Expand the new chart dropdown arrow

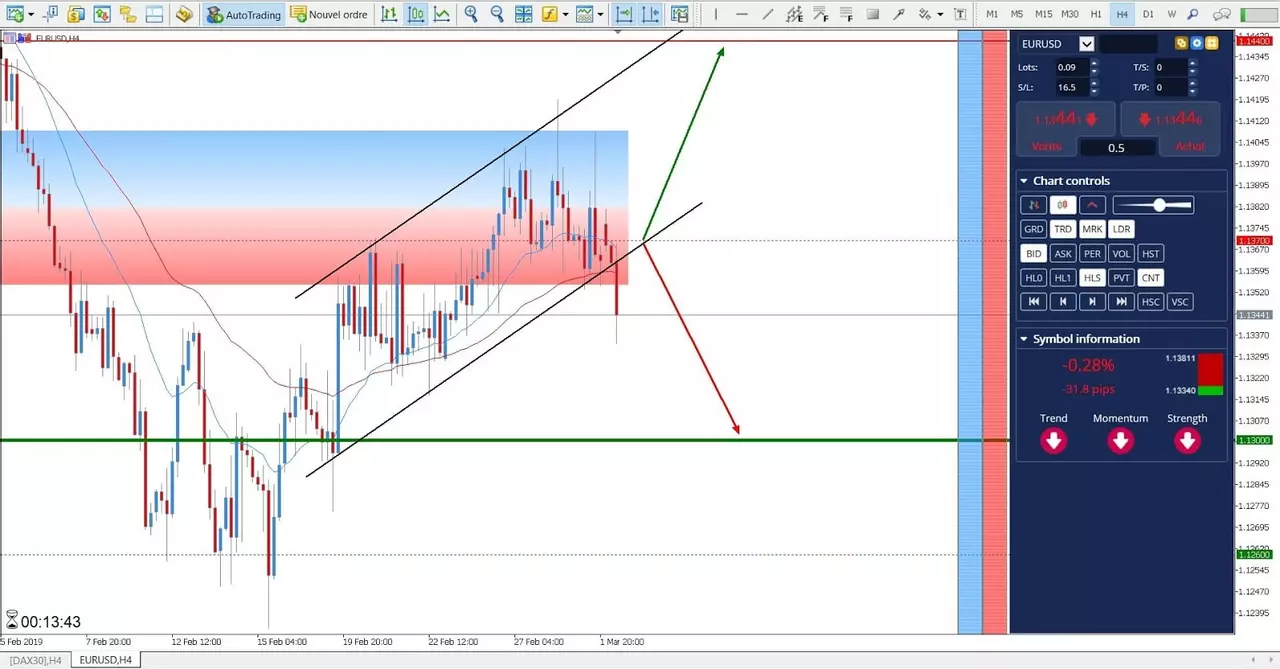click(31, 14)
